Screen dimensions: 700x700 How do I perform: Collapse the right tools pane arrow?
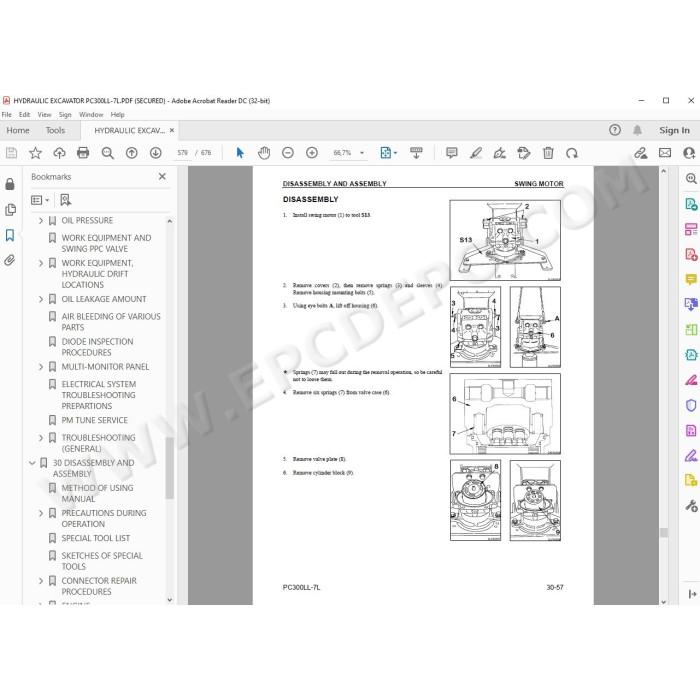[x=692, y=594]
